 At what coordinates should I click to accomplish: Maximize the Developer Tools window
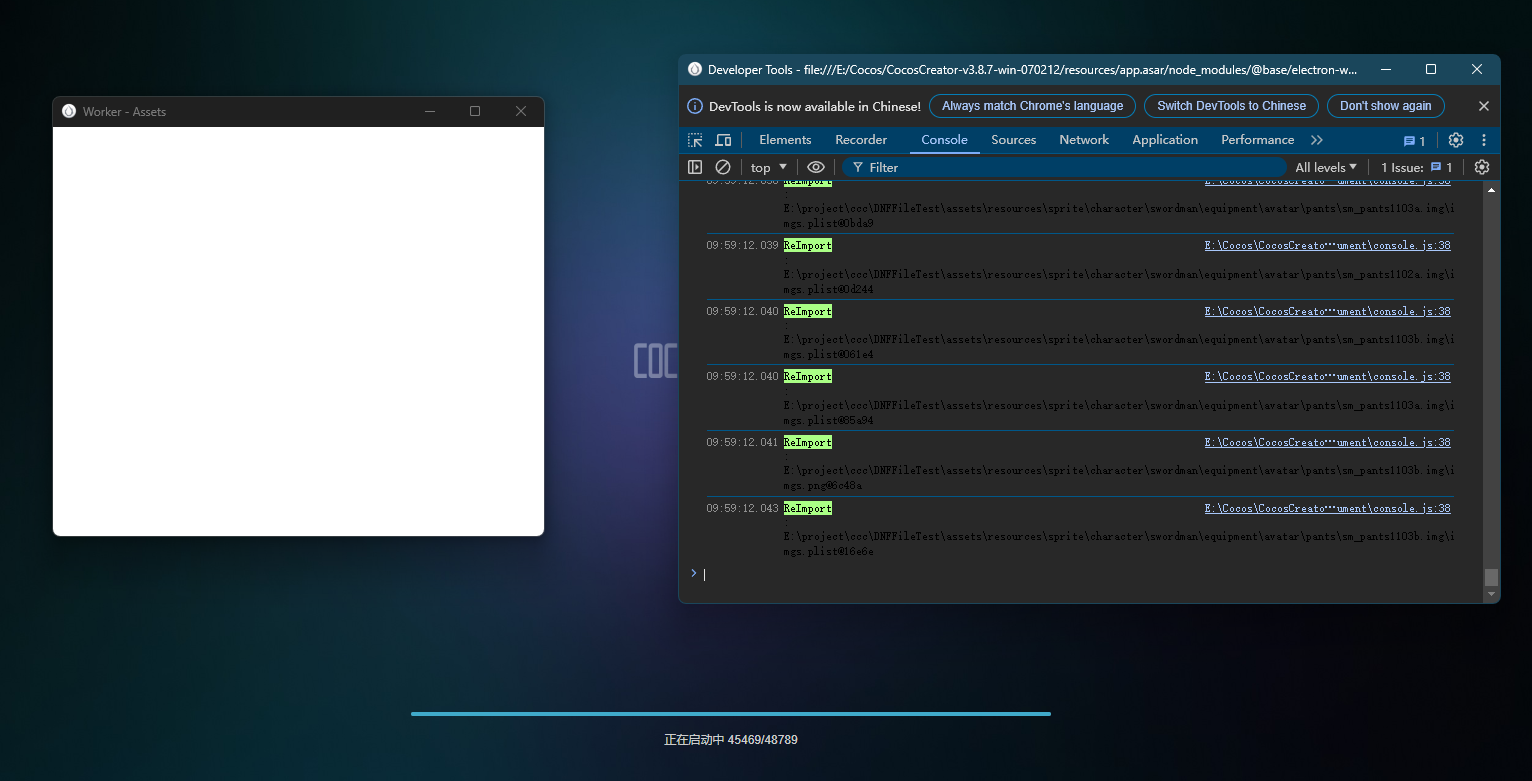point(1431,69)
